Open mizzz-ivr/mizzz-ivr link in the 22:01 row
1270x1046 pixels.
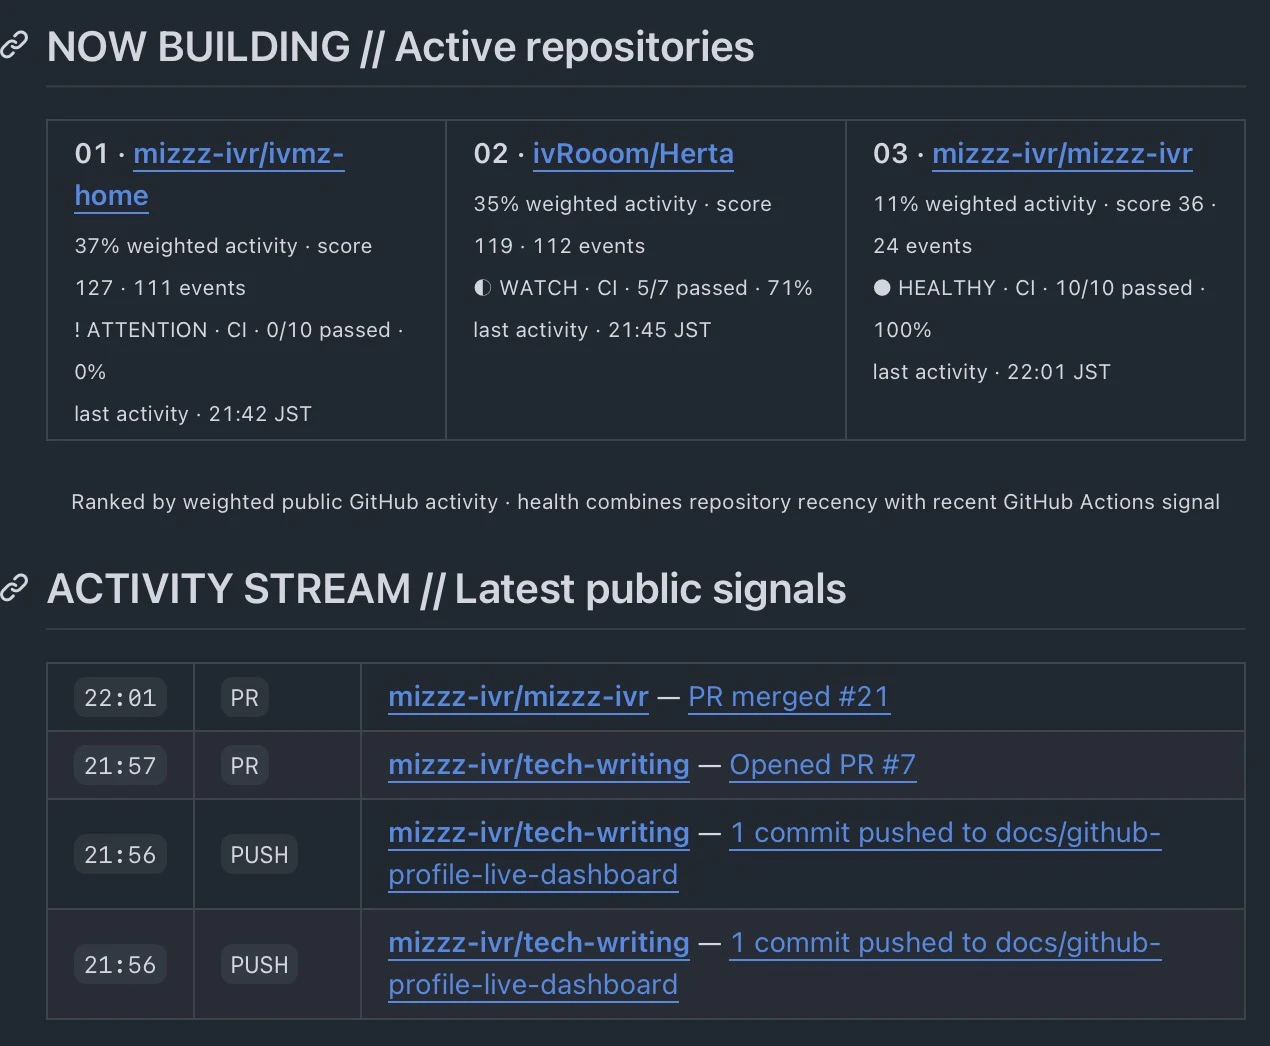[518, 696]
